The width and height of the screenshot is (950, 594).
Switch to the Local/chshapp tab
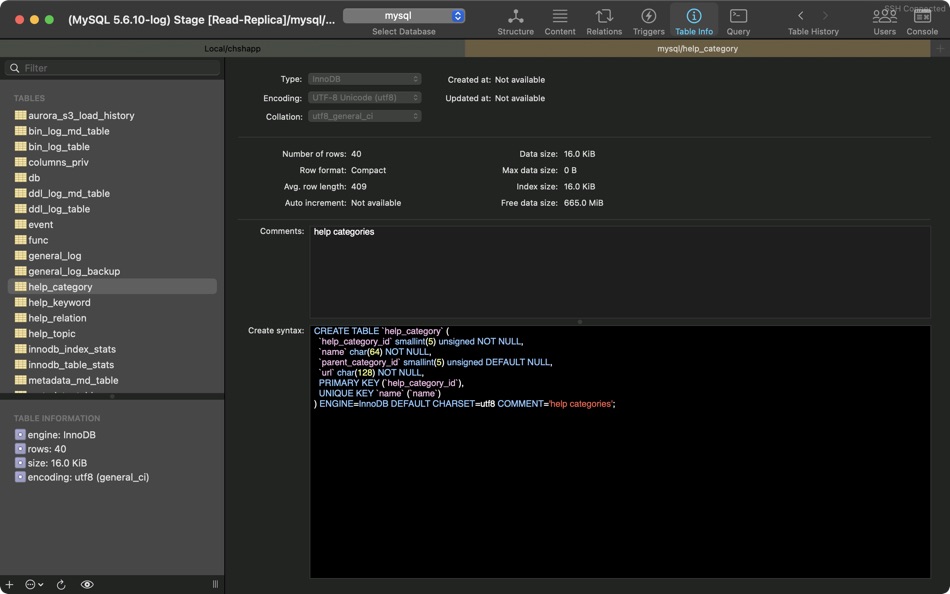tap(232, 48)
